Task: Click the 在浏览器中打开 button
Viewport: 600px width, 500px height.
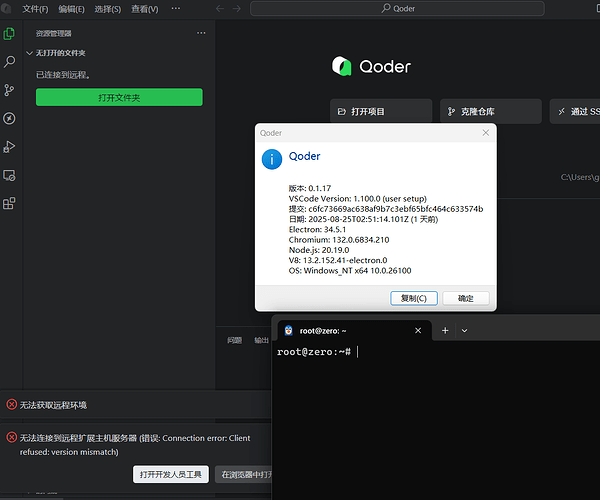Action: click(x=243, y=474)
